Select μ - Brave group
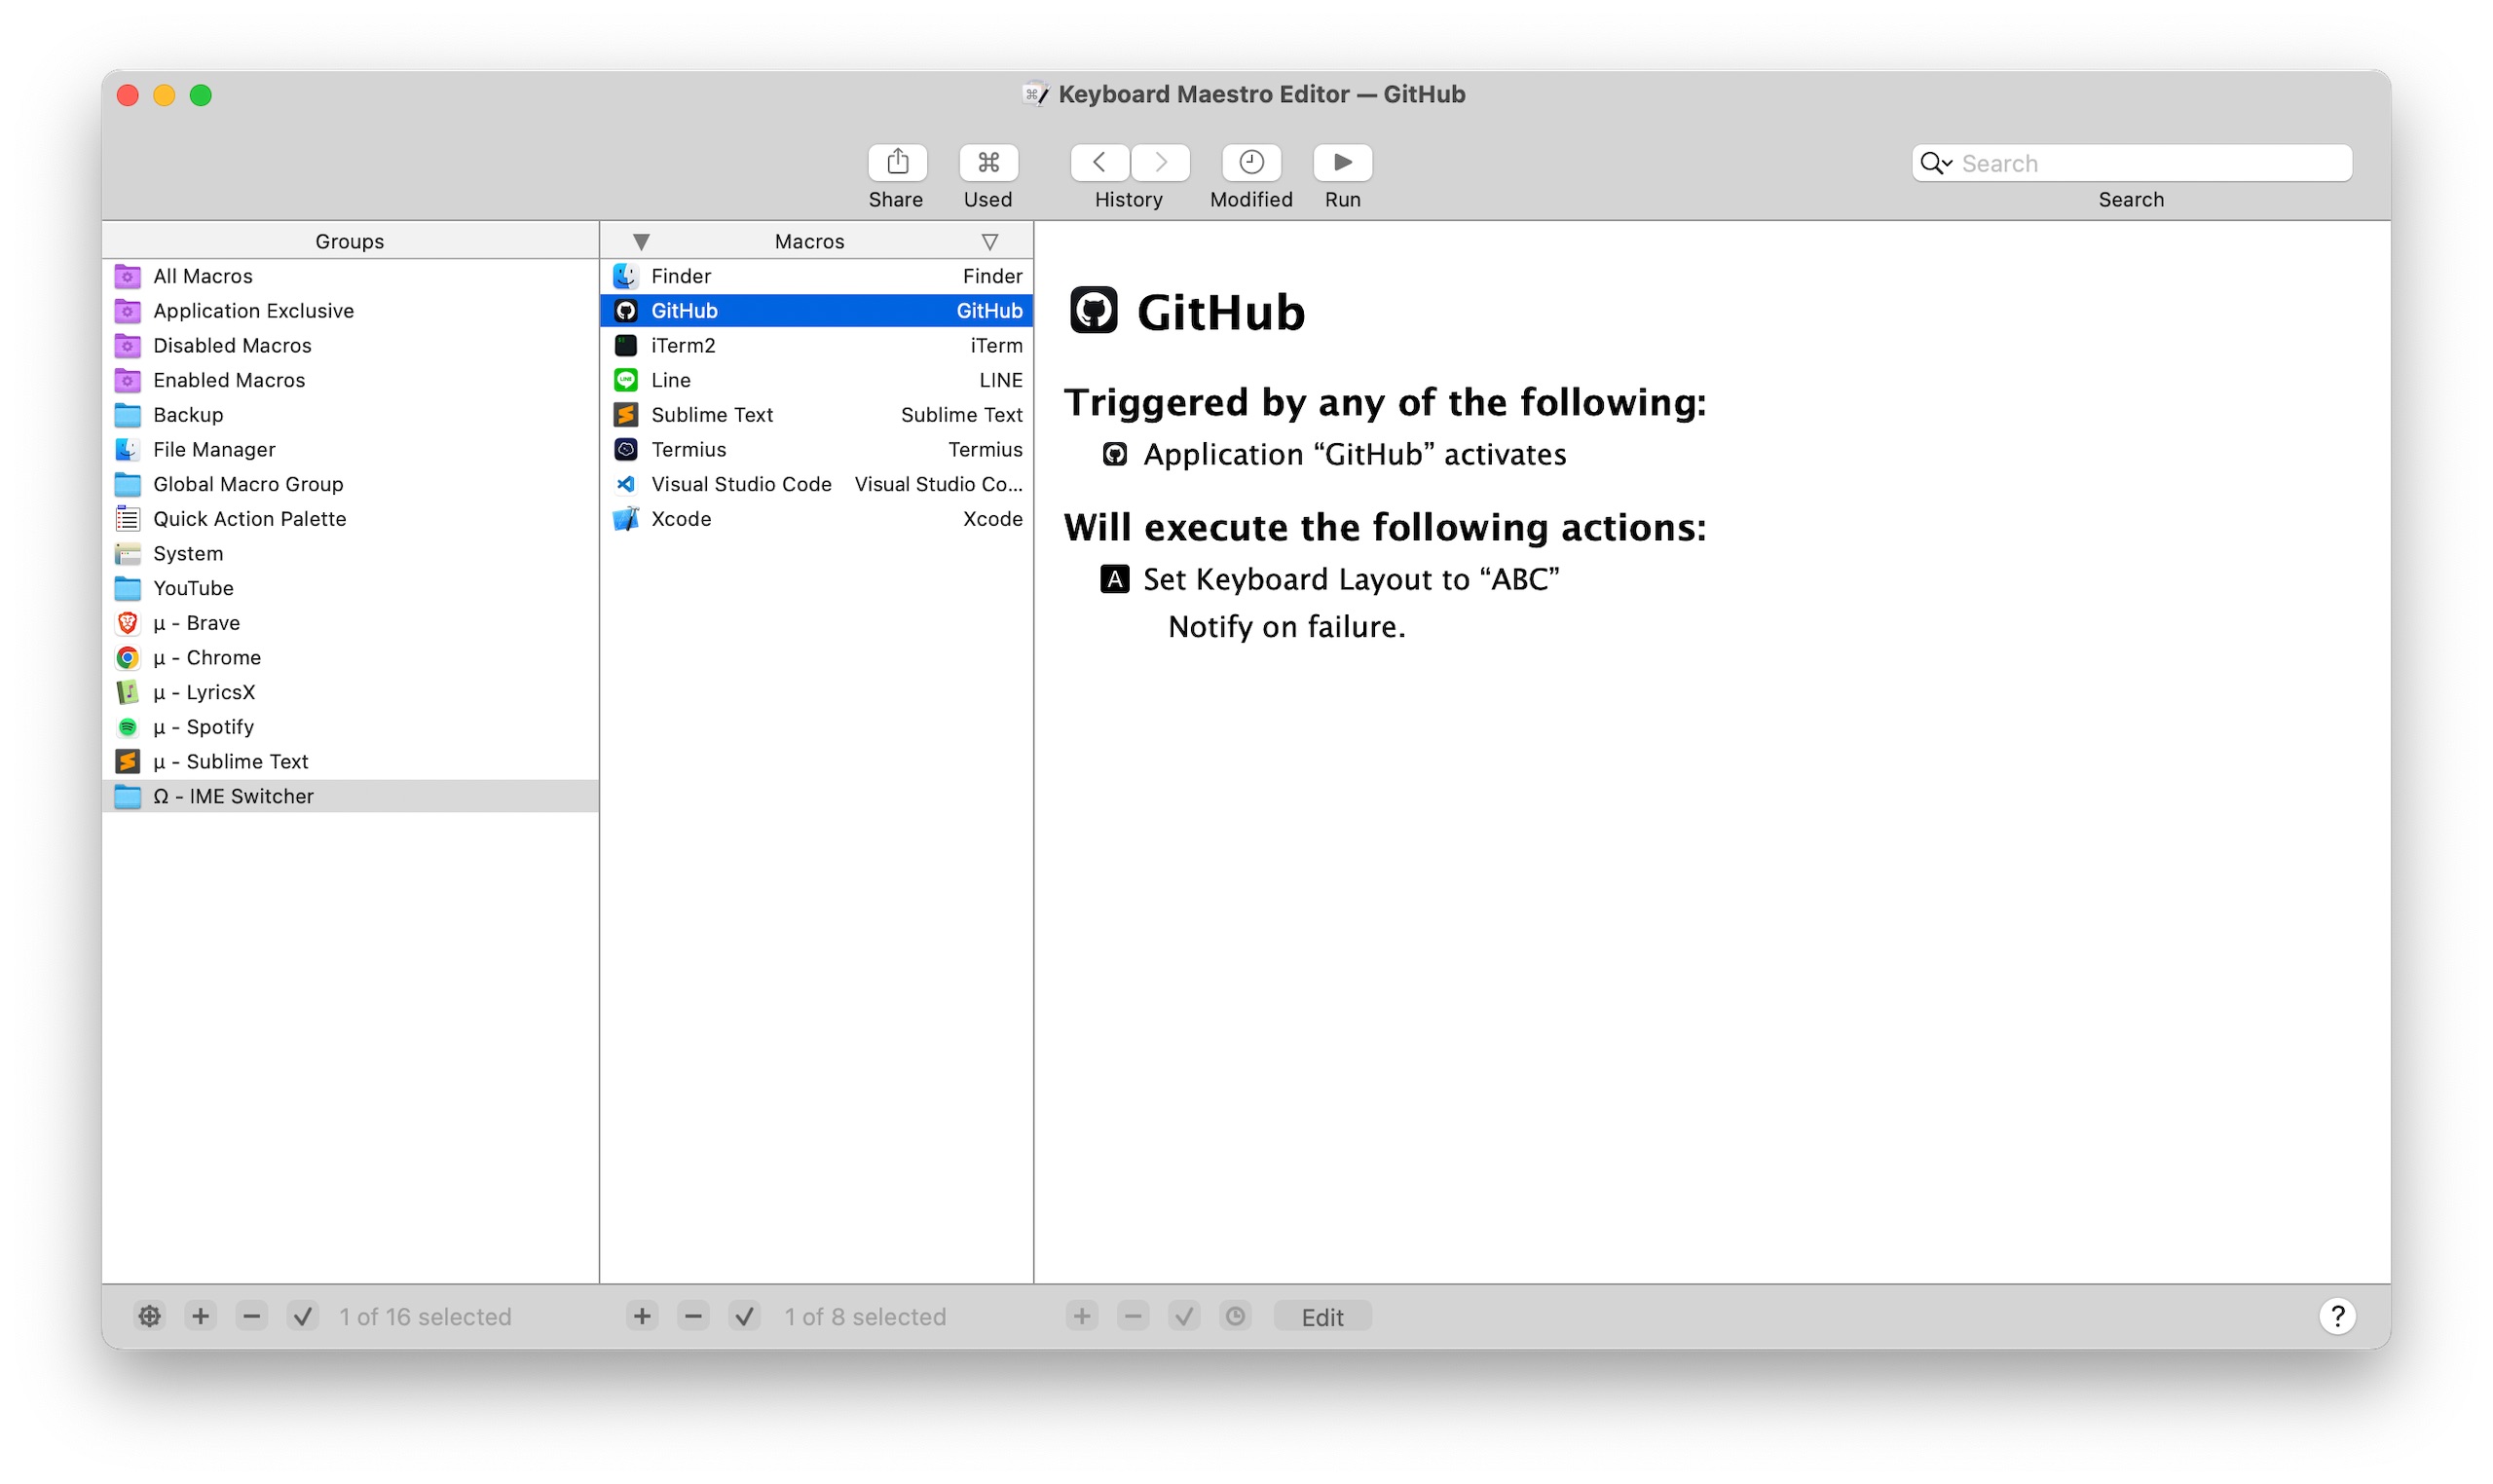 (x=350, y=623)
